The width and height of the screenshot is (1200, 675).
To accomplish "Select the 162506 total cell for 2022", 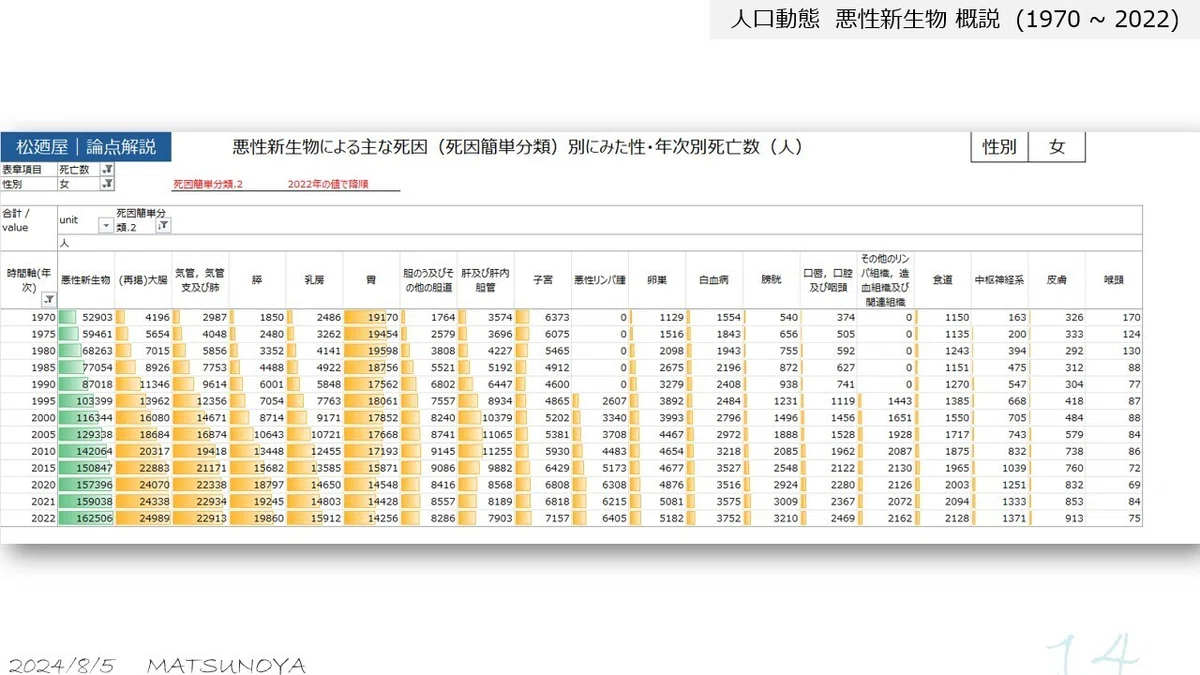I will click(x=86, y=519).
